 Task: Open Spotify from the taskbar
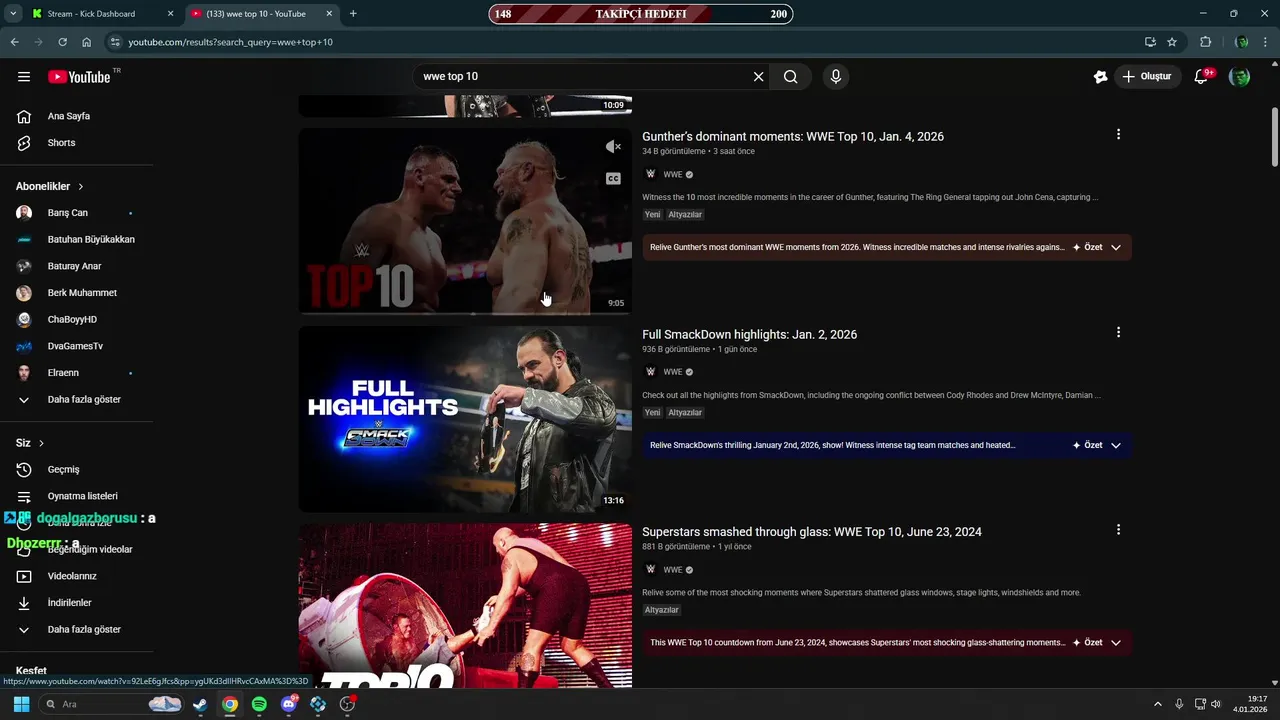(259, 704)
